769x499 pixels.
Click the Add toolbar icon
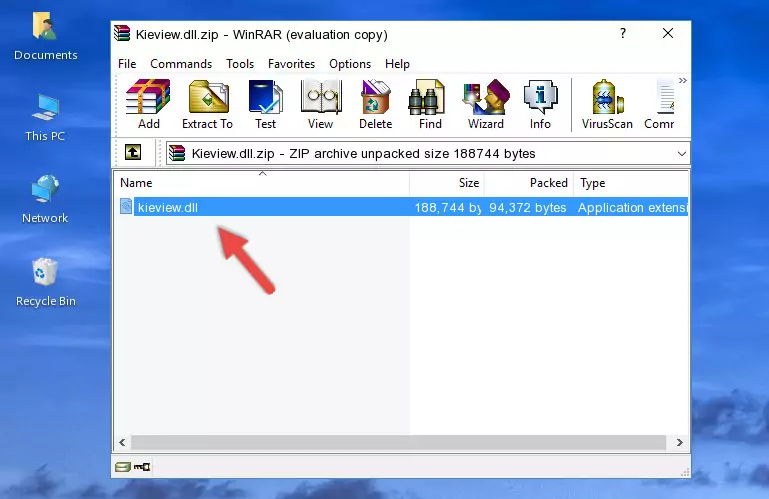point(148,105)
